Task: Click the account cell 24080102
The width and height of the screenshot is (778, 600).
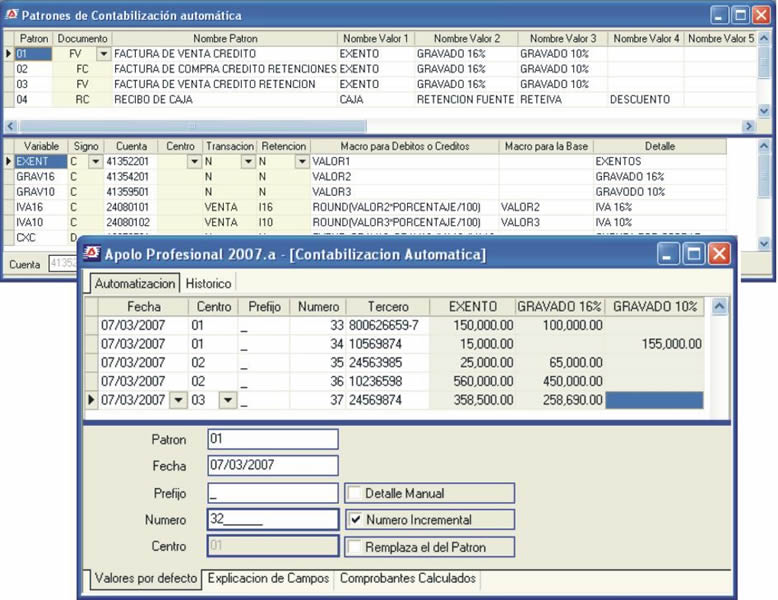Action: click(x=128, y=222)
